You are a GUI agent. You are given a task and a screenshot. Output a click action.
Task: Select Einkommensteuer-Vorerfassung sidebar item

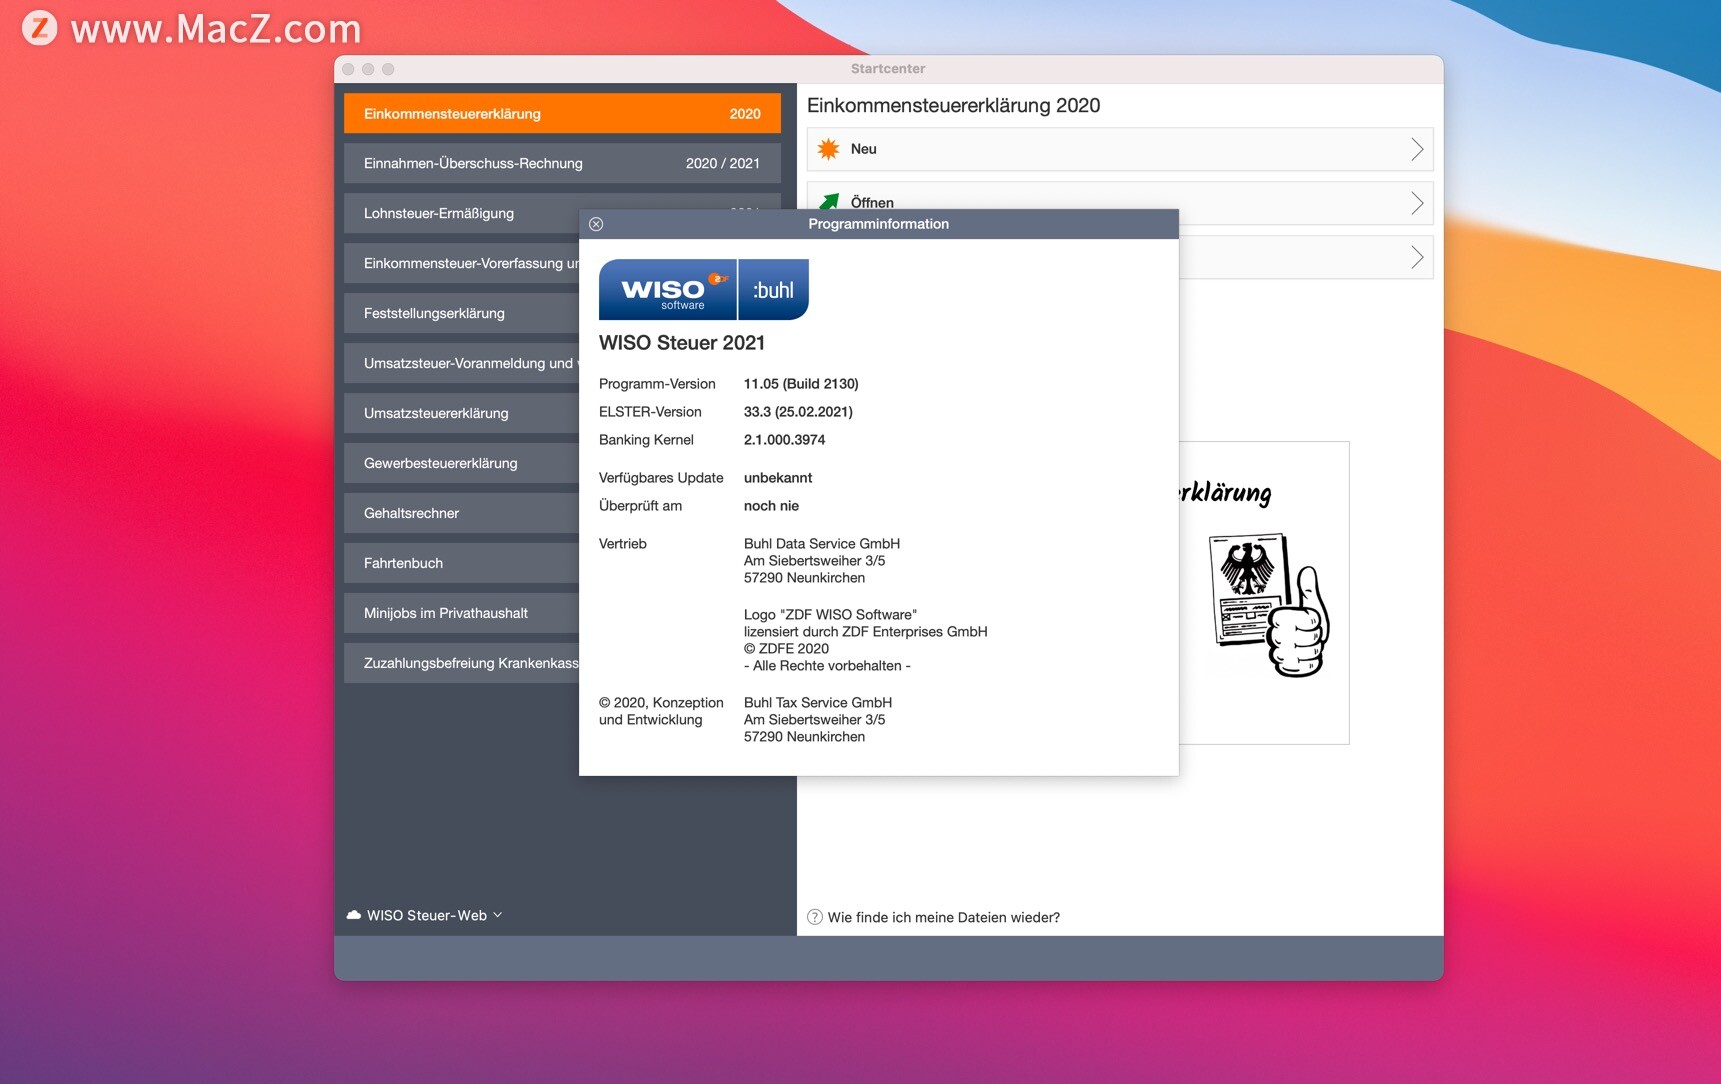pos(461,263)
